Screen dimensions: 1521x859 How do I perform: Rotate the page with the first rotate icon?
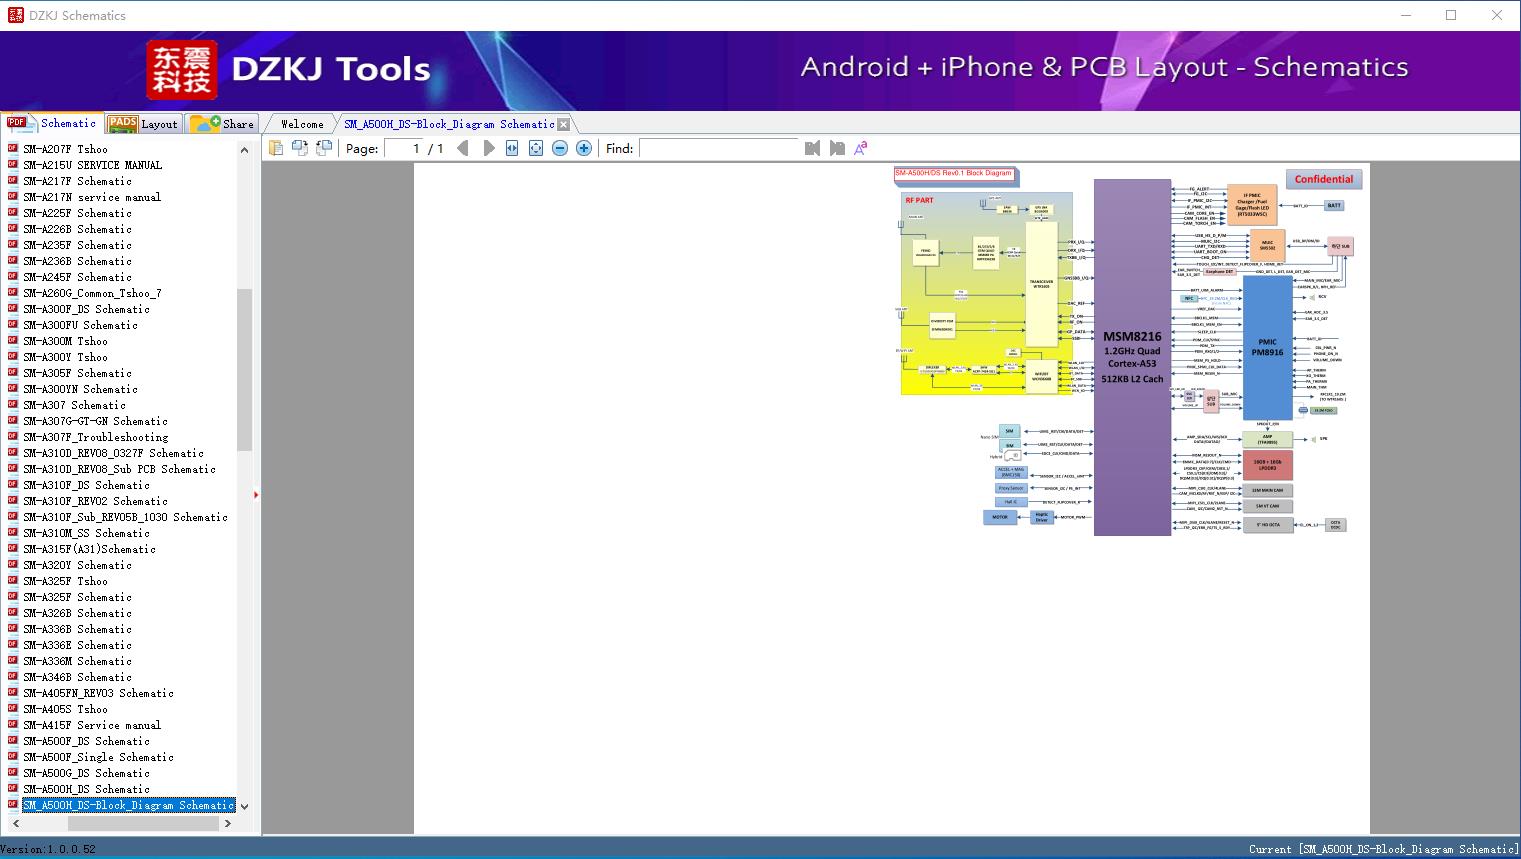[x=300, y=148]
